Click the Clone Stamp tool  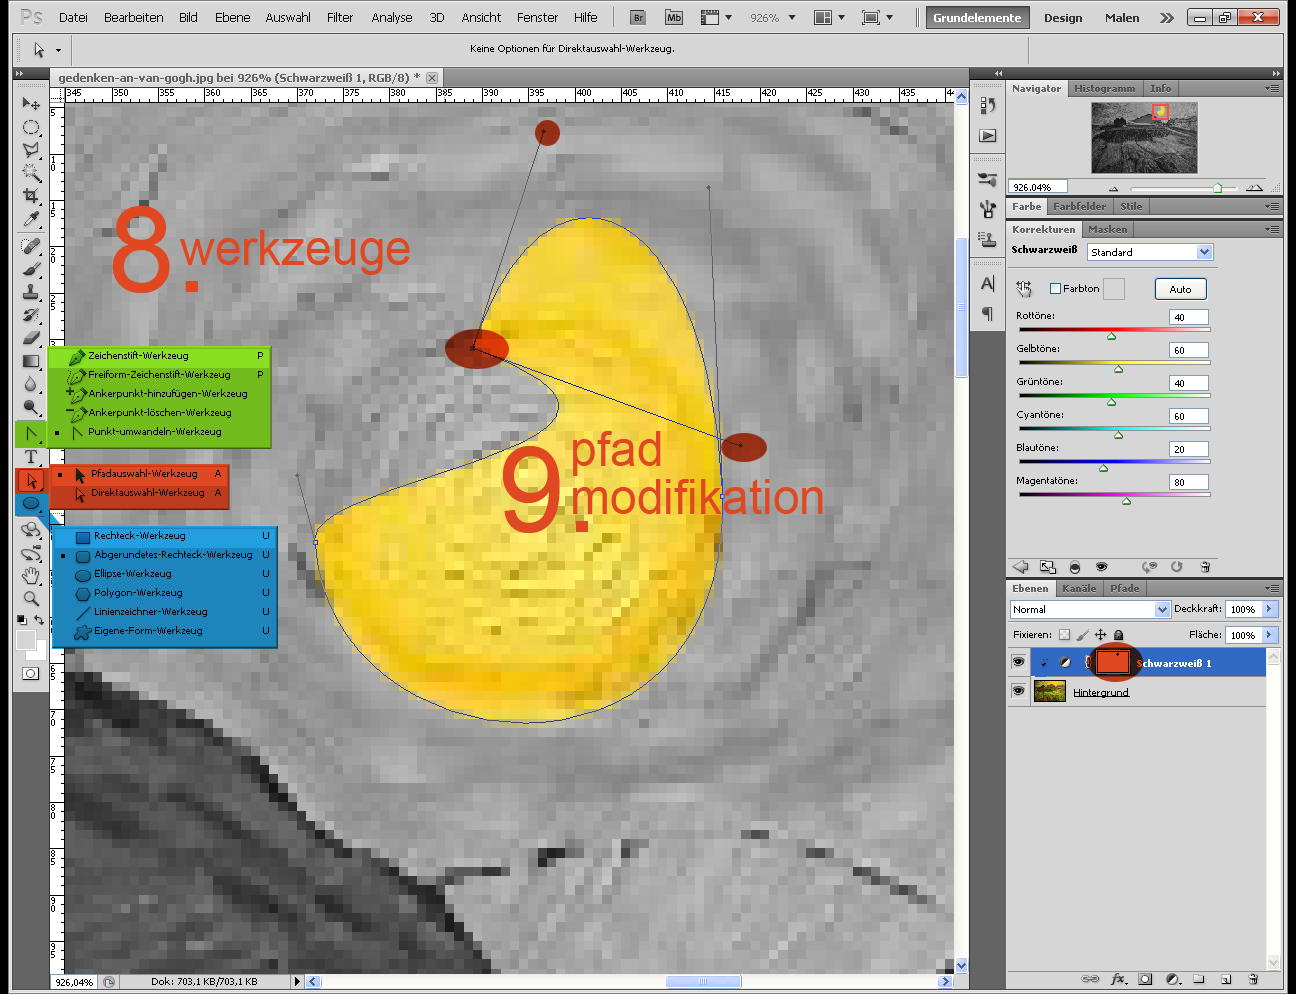tap(31, 292)
